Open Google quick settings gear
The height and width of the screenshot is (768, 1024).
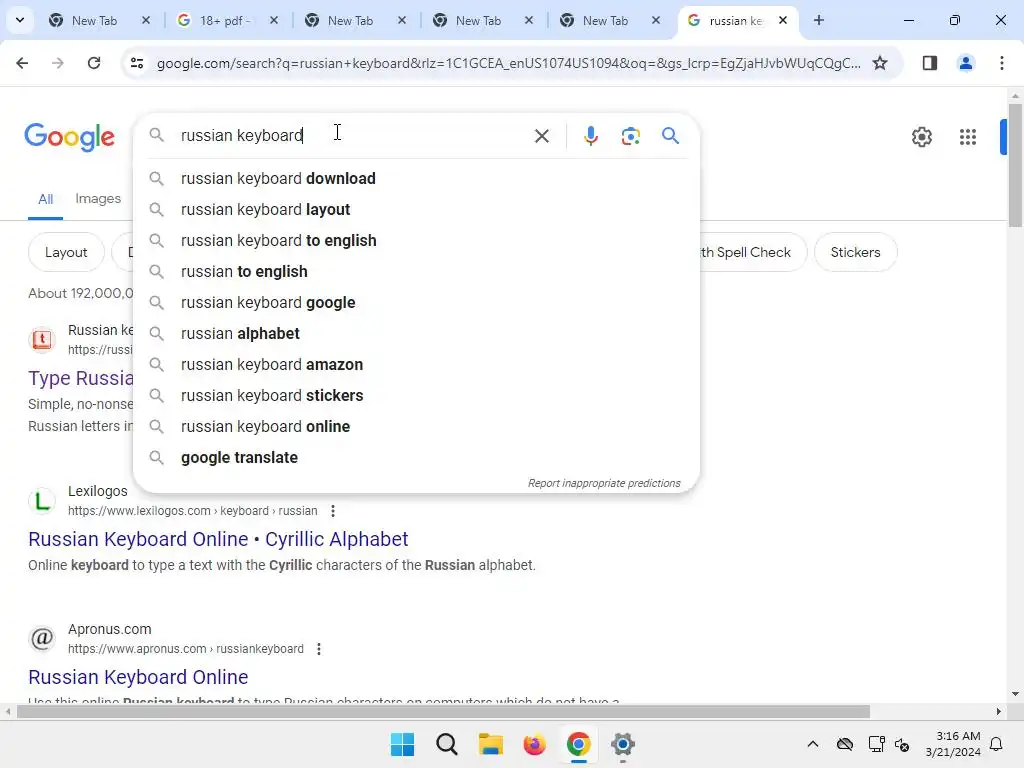coord(921,136)
